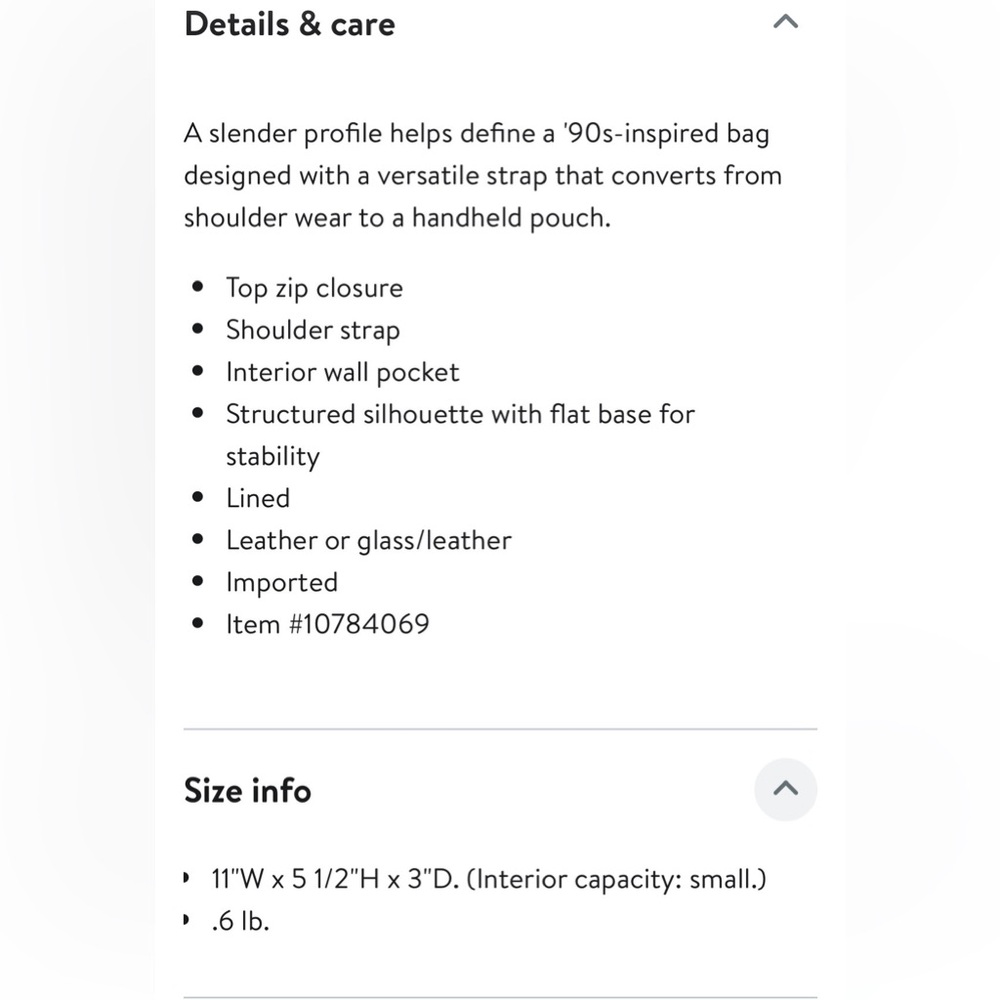The height and width of the screenshot is (1000, 1000).
Task: Click the 11"W x 5 1/2"H dimensions line
Action: 489,879
